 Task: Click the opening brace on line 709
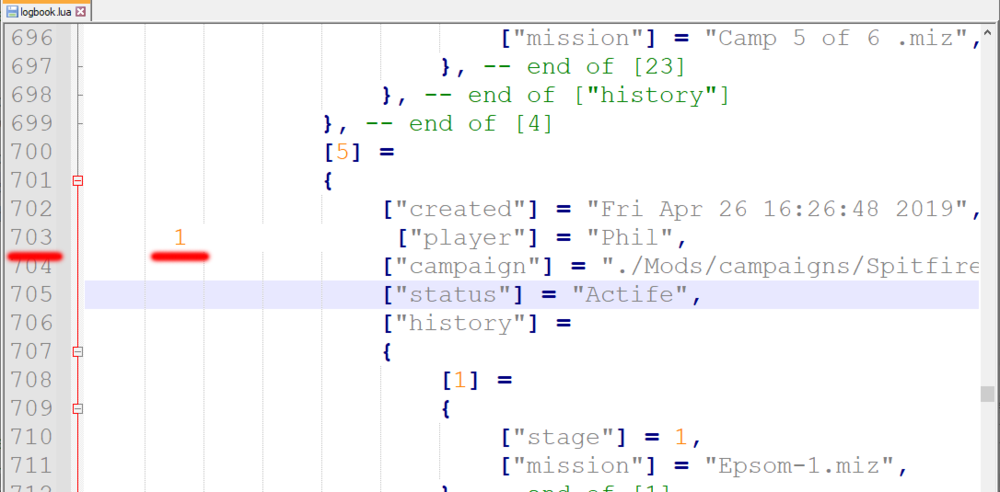(x=446, y=408)
